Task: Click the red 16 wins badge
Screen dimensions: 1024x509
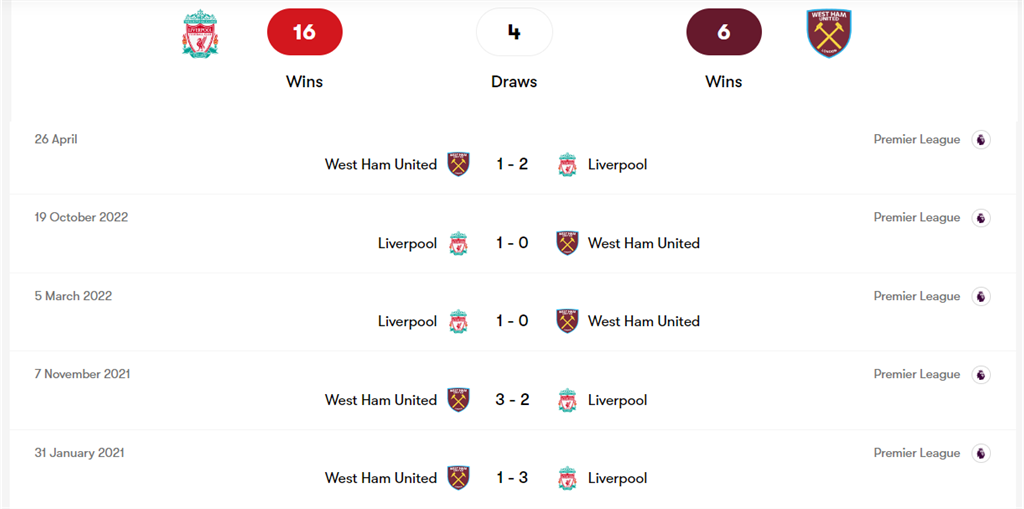Action: point(304,32)
